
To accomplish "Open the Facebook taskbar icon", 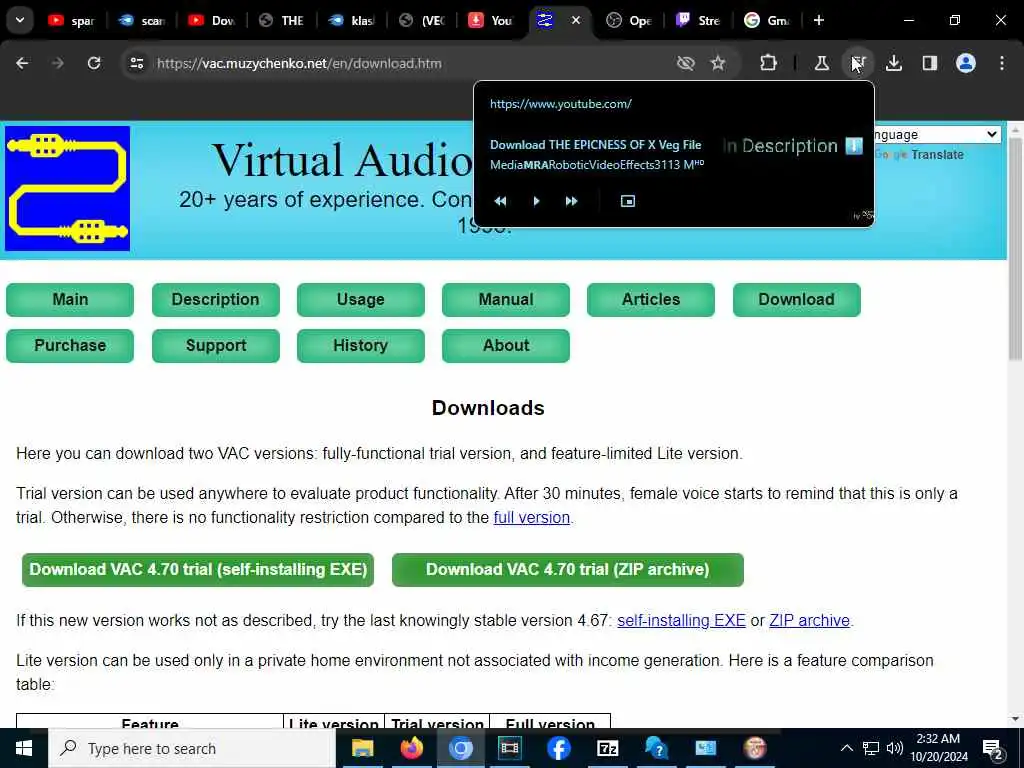I will coord(558,748).
